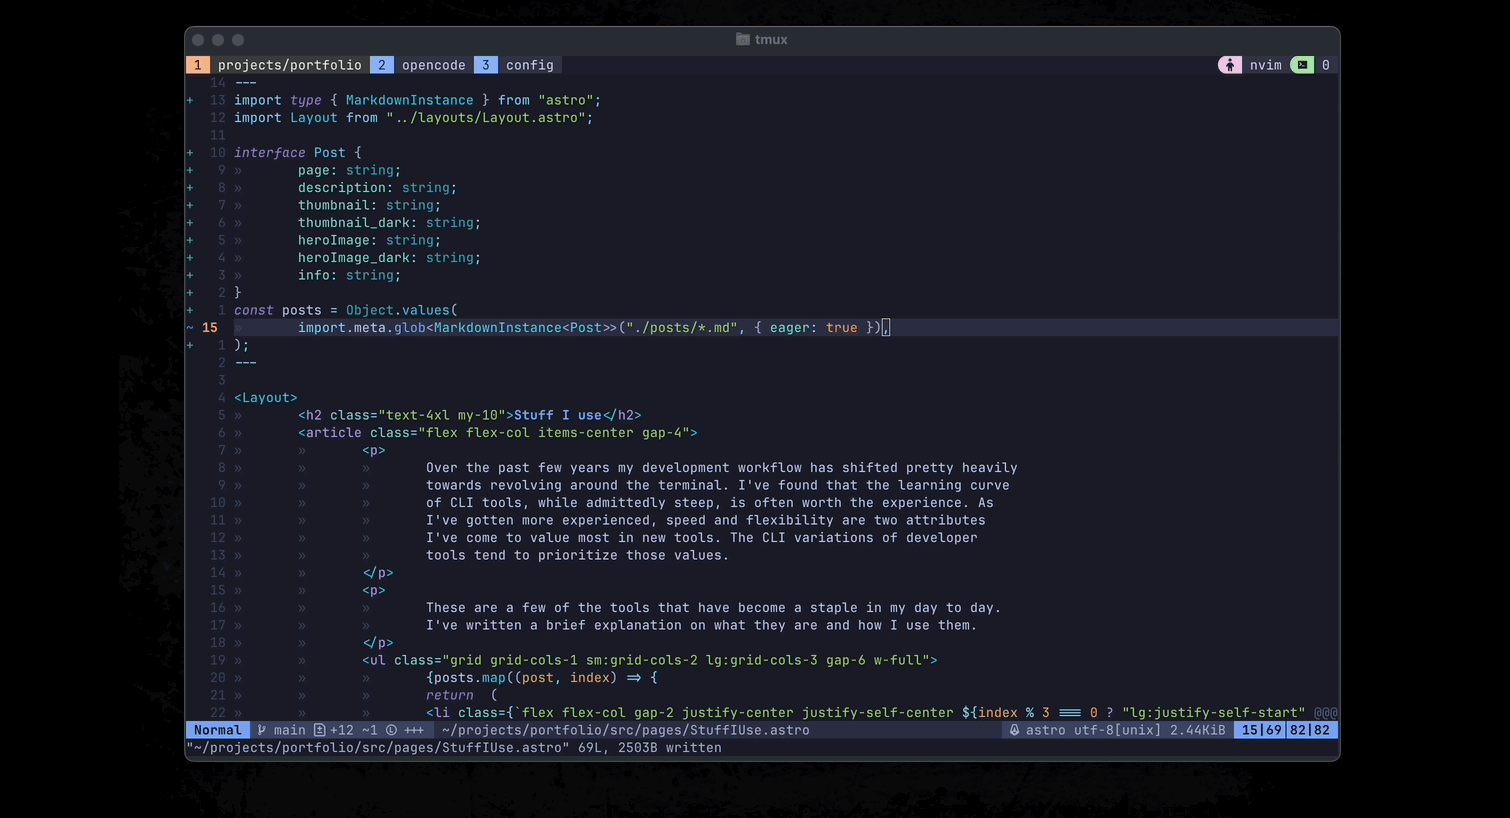Toggle the + sign next to interface Post line

[189, 152]
